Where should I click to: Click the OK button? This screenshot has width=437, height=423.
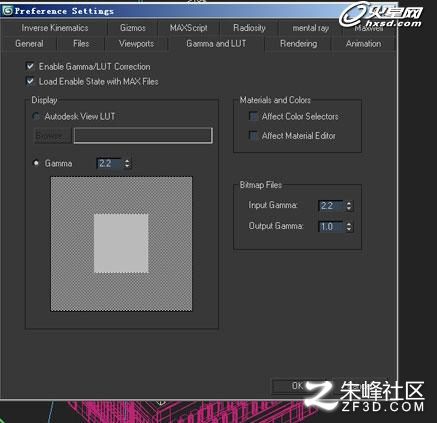tap(298, 386)
